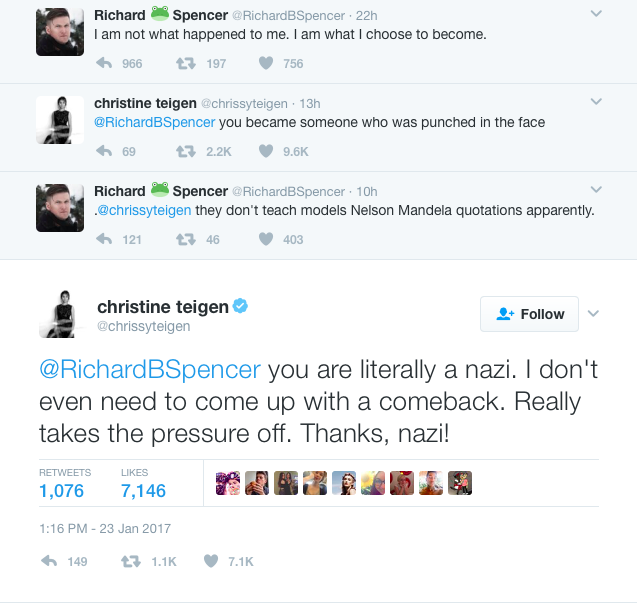637x603 pixels.
Task: Open the dropdown arrow beside the Follow button
Action: coord(593,314)
